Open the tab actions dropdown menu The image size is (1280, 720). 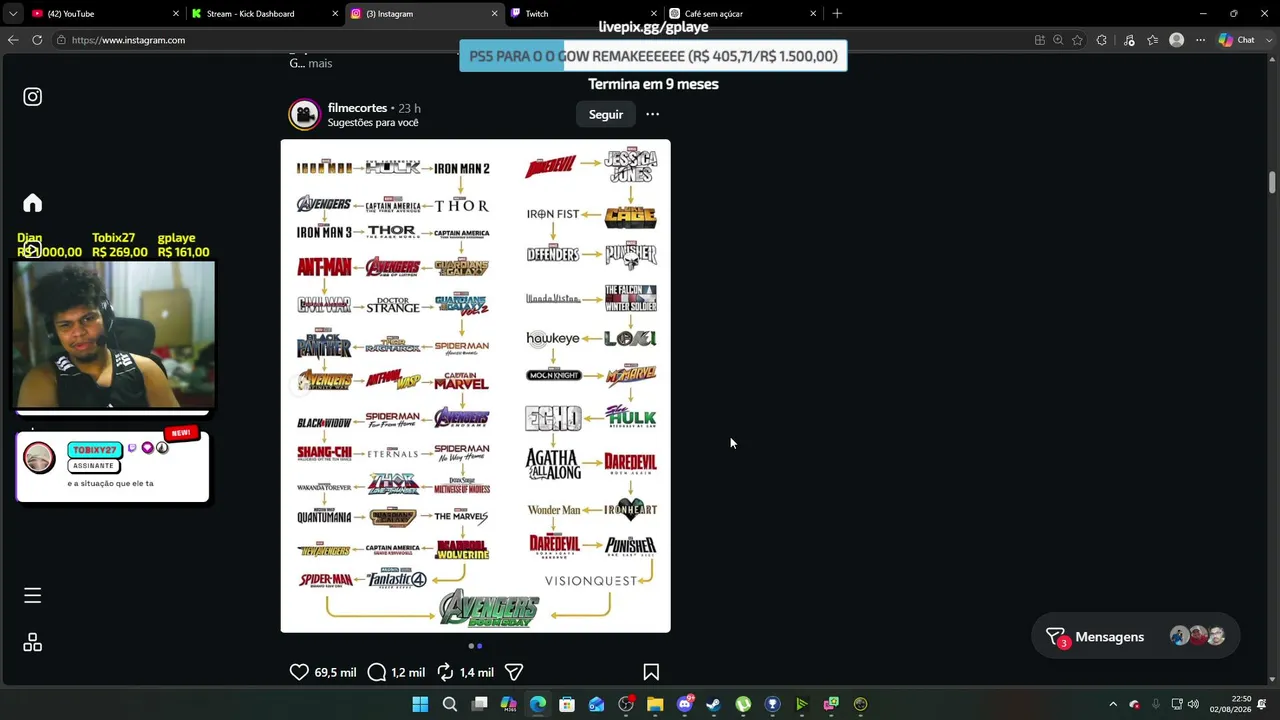click(12, 14)
